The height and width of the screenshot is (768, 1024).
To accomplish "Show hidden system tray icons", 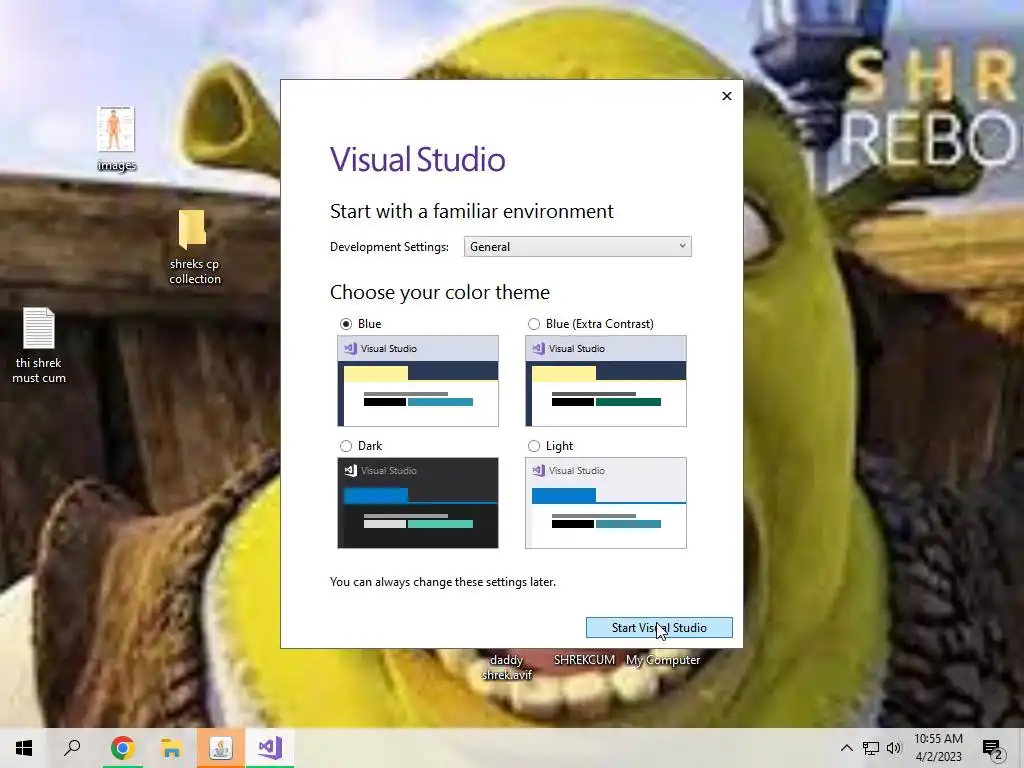I will [846, 748].
